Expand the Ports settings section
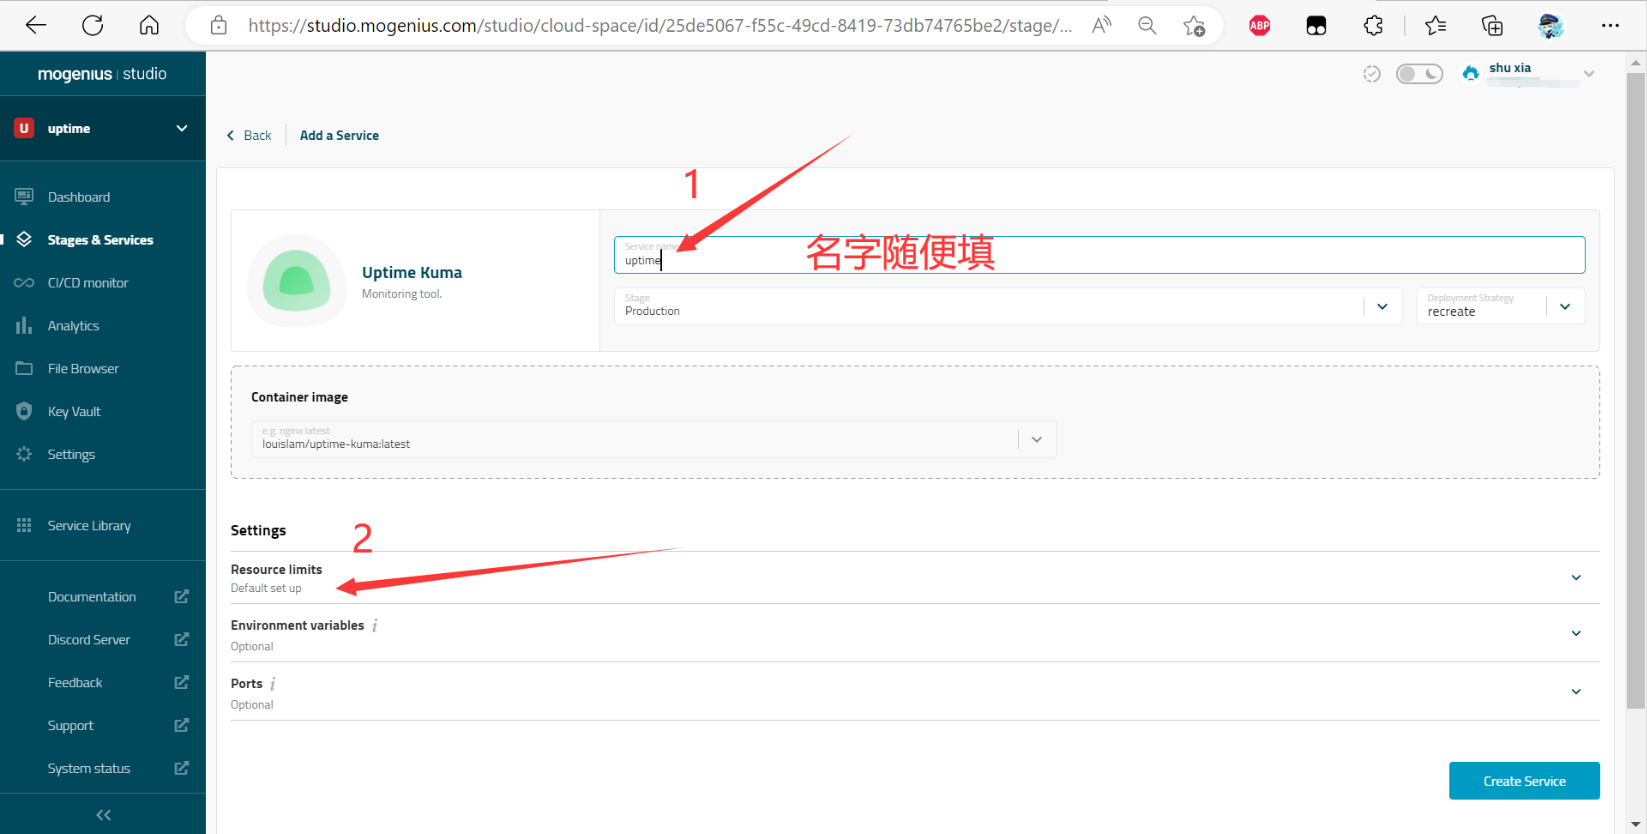The width and height of the screenshot is (1647, 834). (1576, 692)
